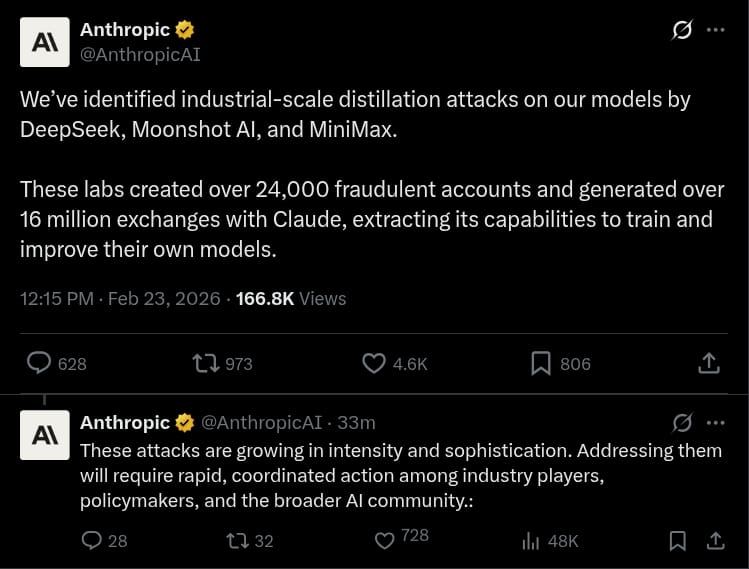Expand more options on the reply tweet

click(x=715, y=422)
